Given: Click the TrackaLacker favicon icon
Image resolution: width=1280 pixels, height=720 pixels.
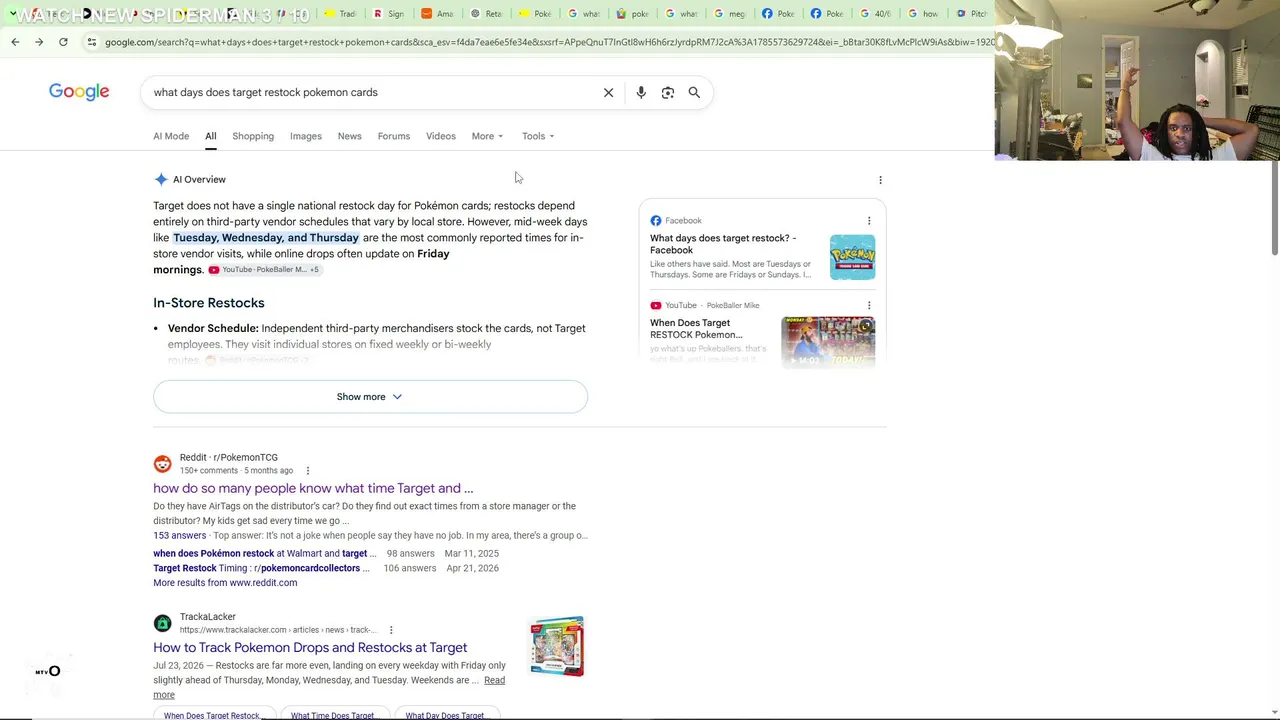Looking at the screenshot, I should pos(162,623).
